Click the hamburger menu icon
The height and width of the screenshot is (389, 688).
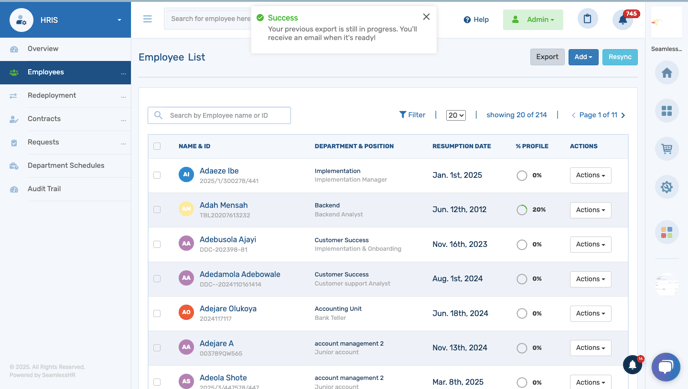tap(147, 19)
